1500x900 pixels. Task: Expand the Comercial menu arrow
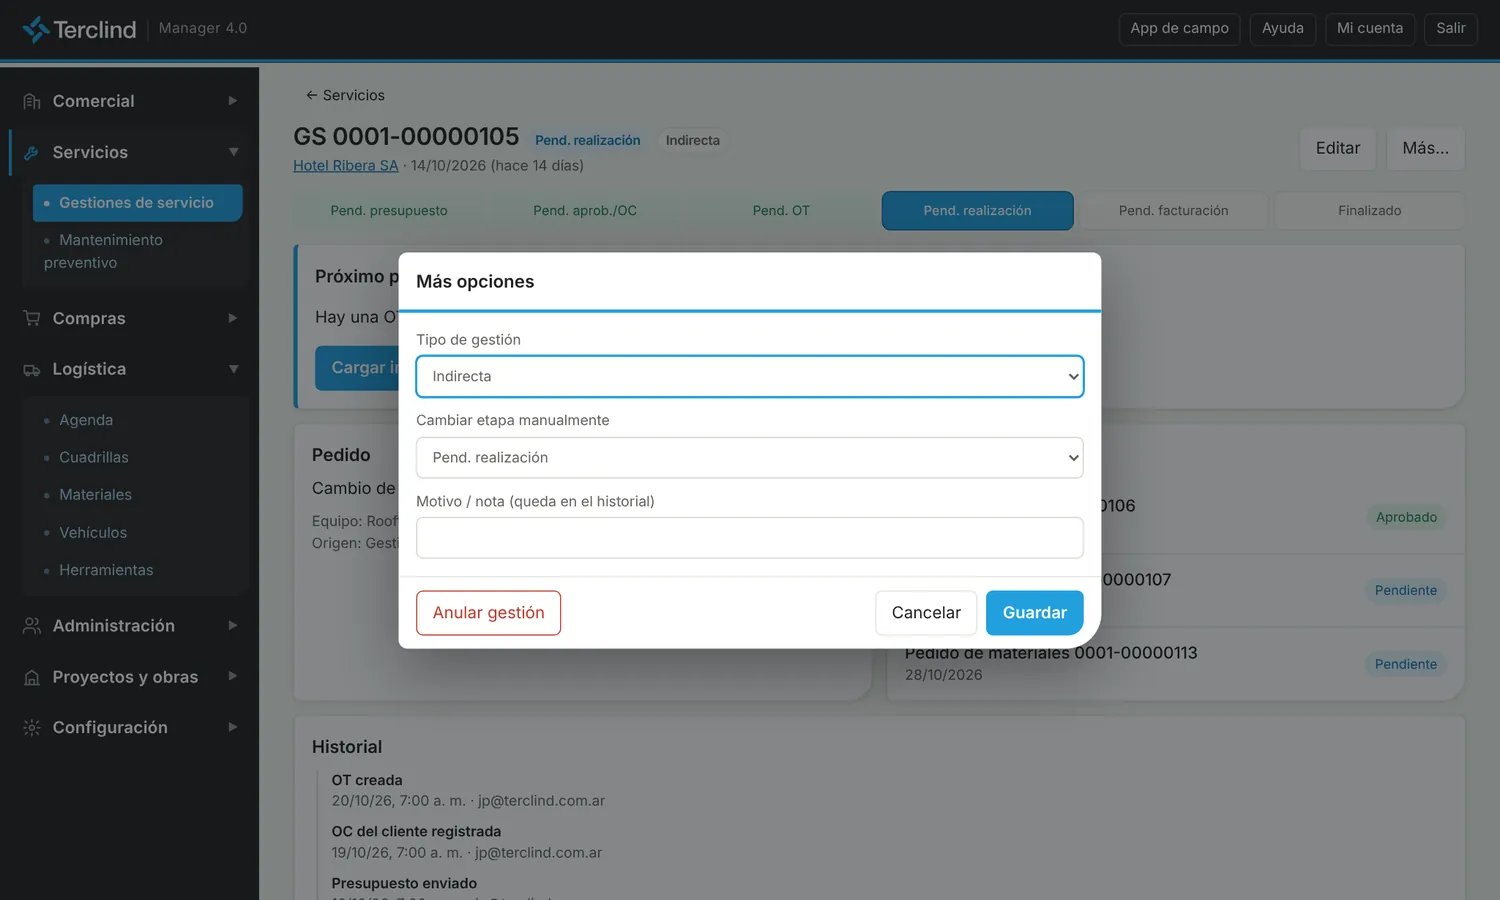[x=233, y=101]
